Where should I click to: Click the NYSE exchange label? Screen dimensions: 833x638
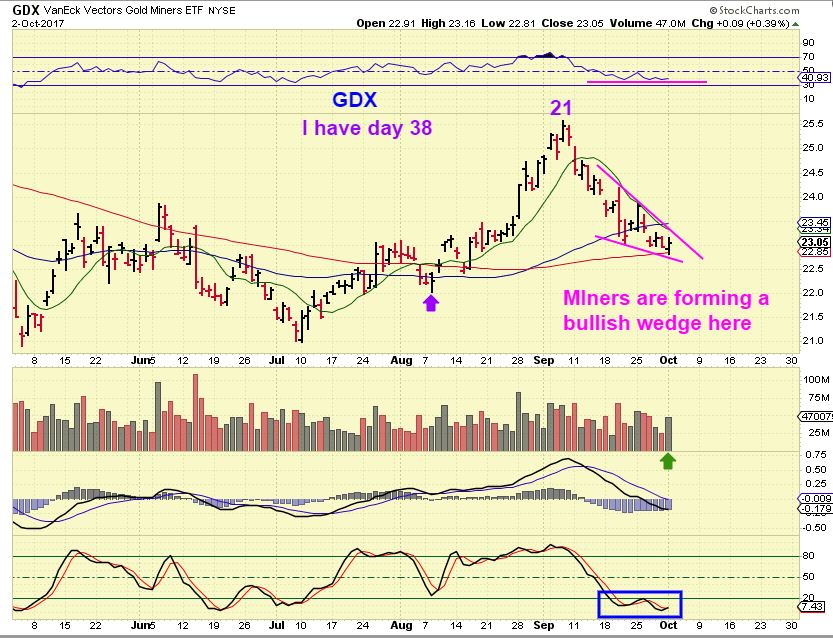coord(222,11)
